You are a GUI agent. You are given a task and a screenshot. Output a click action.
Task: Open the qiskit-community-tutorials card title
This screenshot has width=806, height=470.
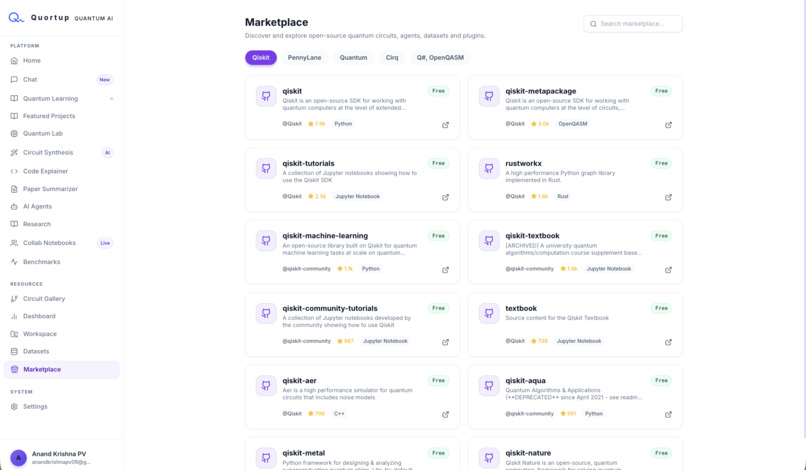pos(329,309)
